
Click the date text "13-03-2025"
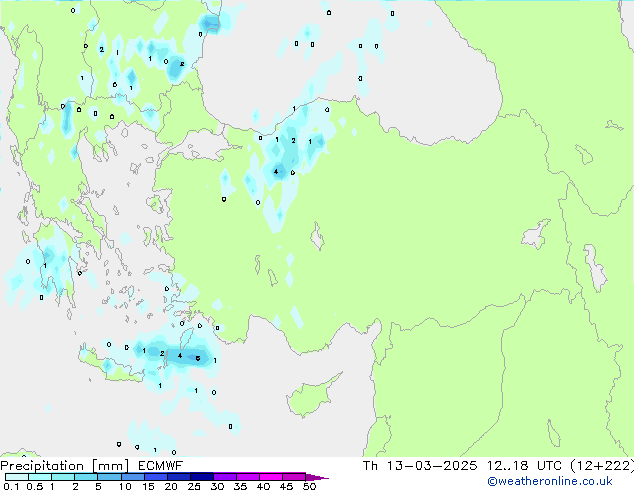pyautogui.click(x=432, y=466)
